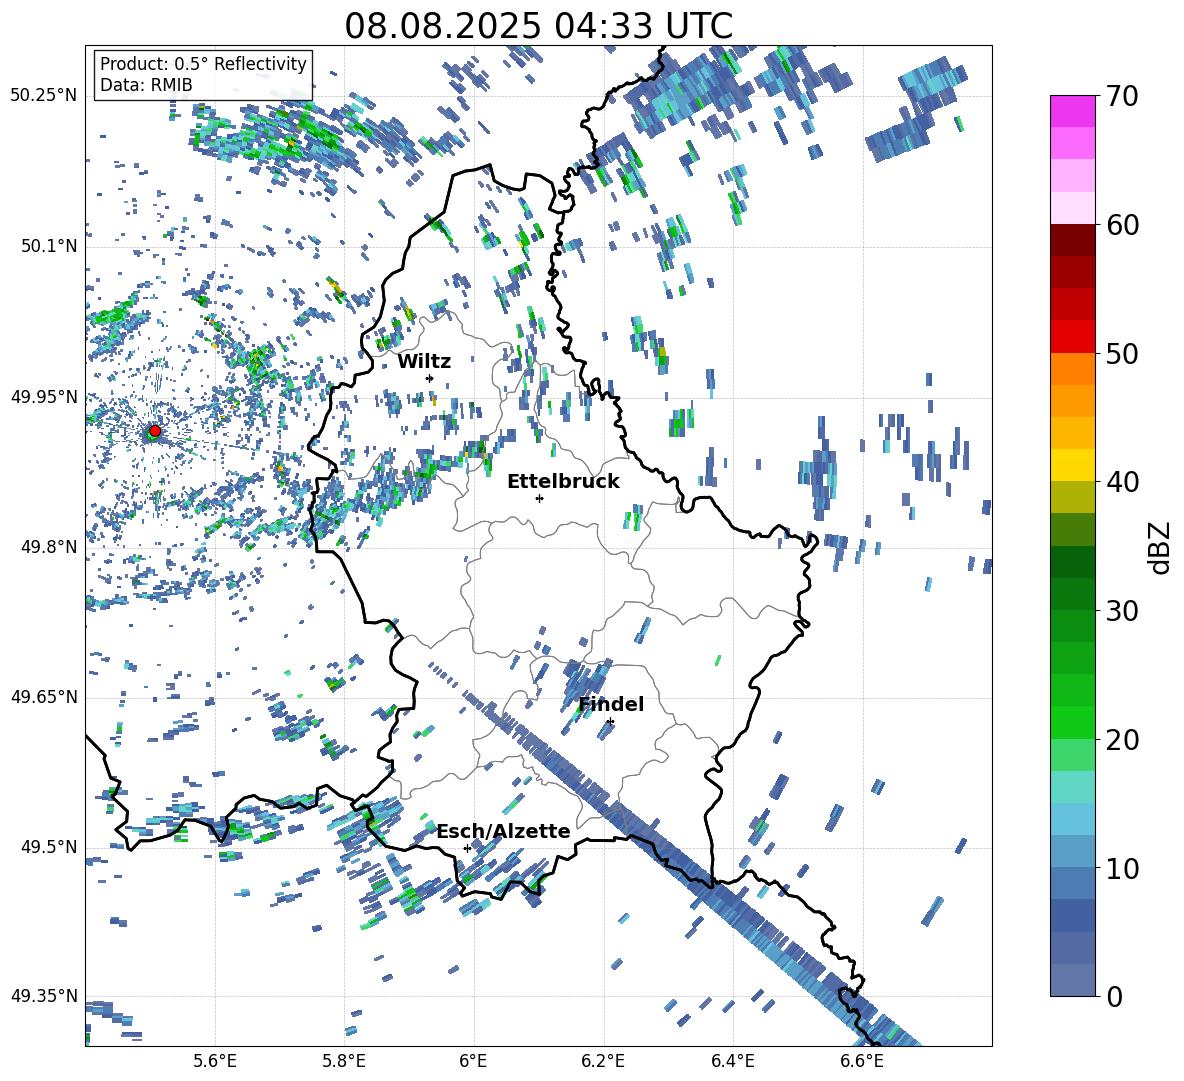Click longitude label 6.4°E
The height and width of the screenshot is (1081, 1184).
click(732, 1061)
